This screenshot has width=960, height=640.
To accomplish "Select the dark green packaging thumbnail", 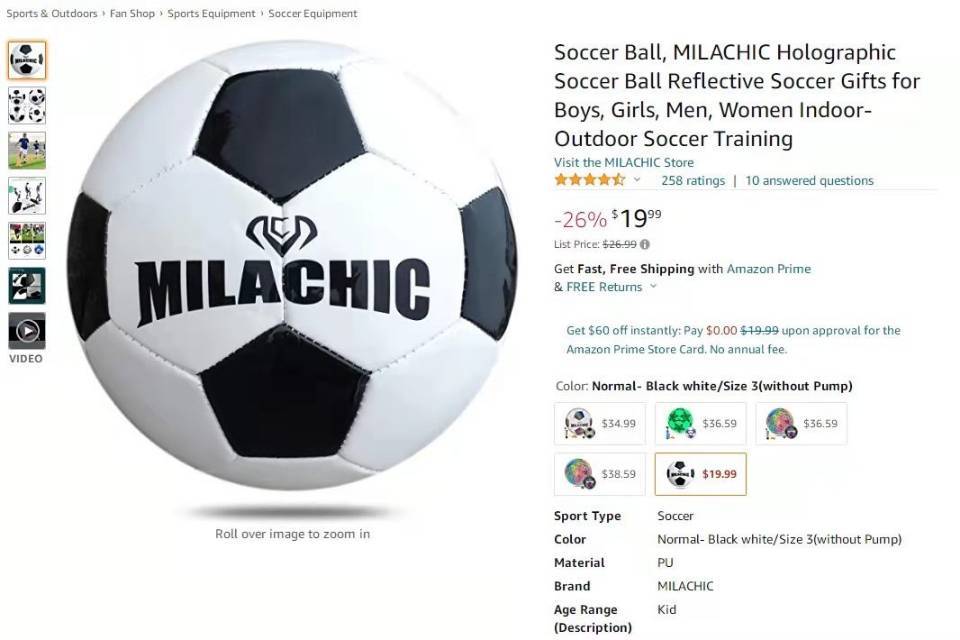I will click(x=26, y=286).
